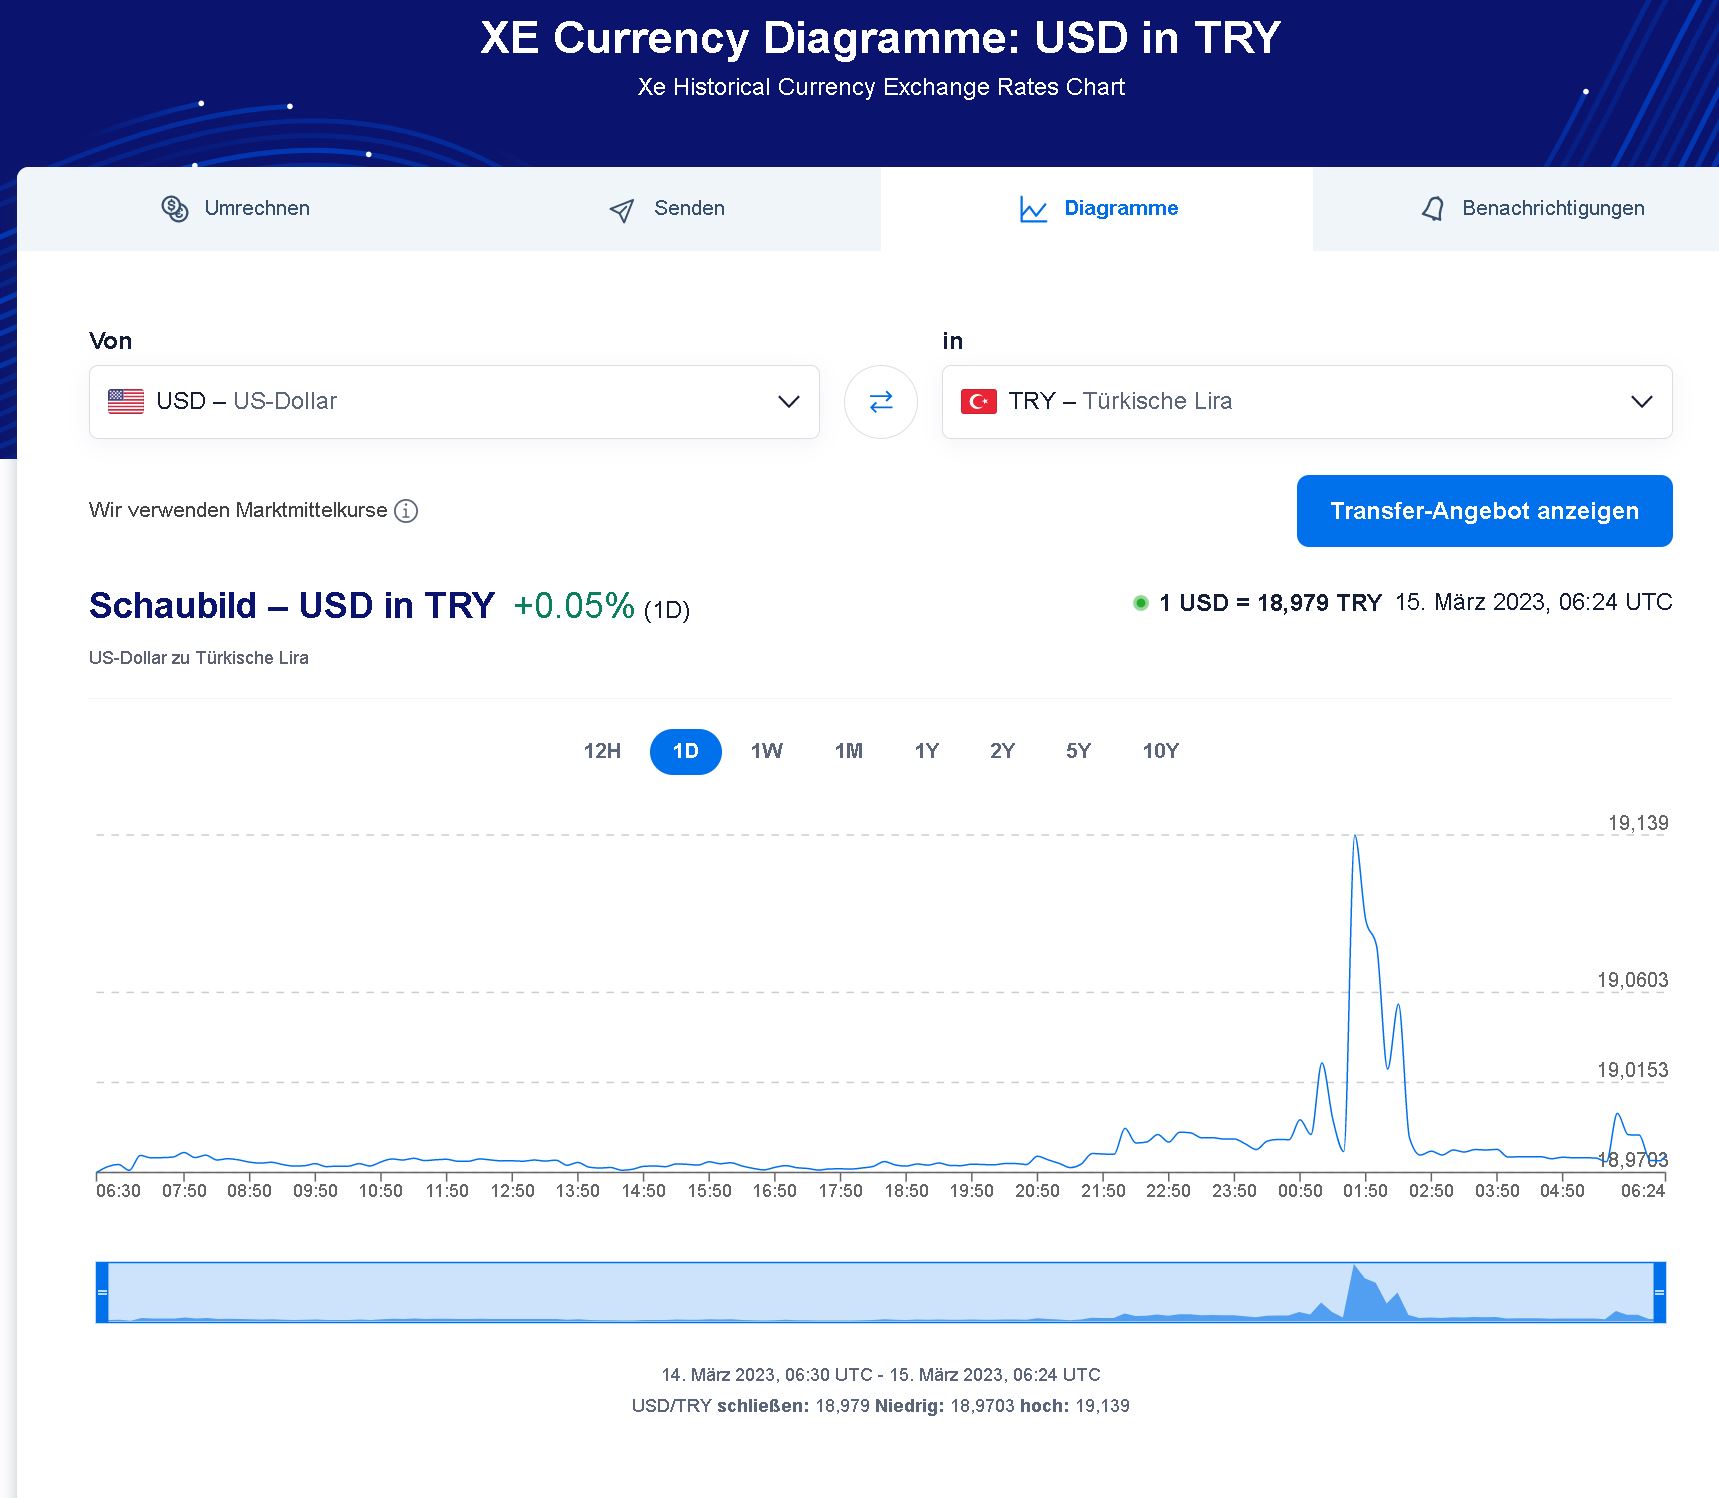
Task: Click the 06:30 time axis label
Action: point(118,1191)
